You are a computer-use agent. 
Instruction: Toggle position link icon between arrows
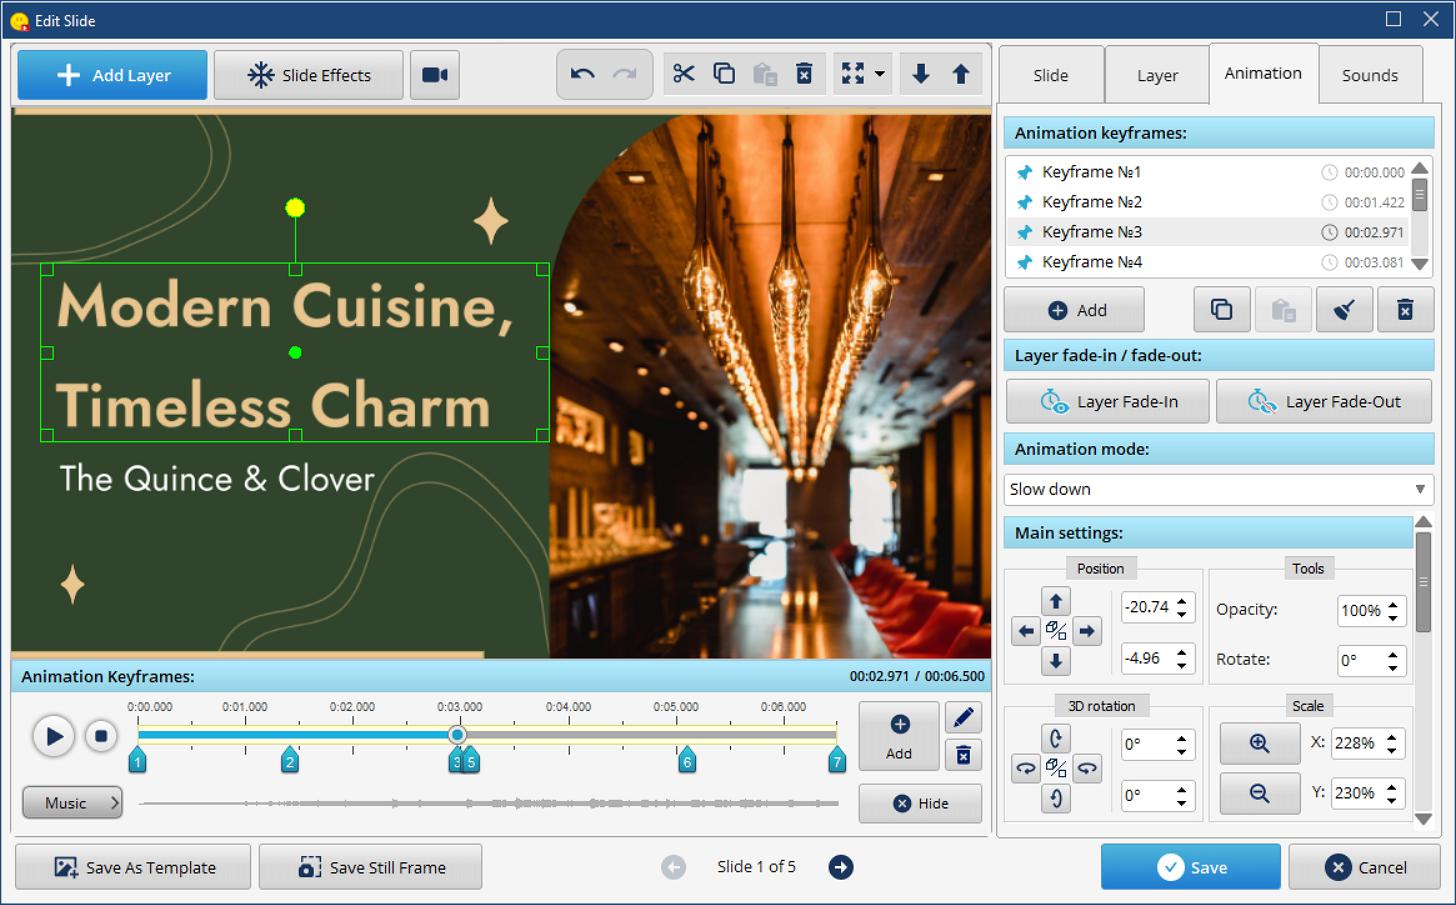tap(1056, 631)
